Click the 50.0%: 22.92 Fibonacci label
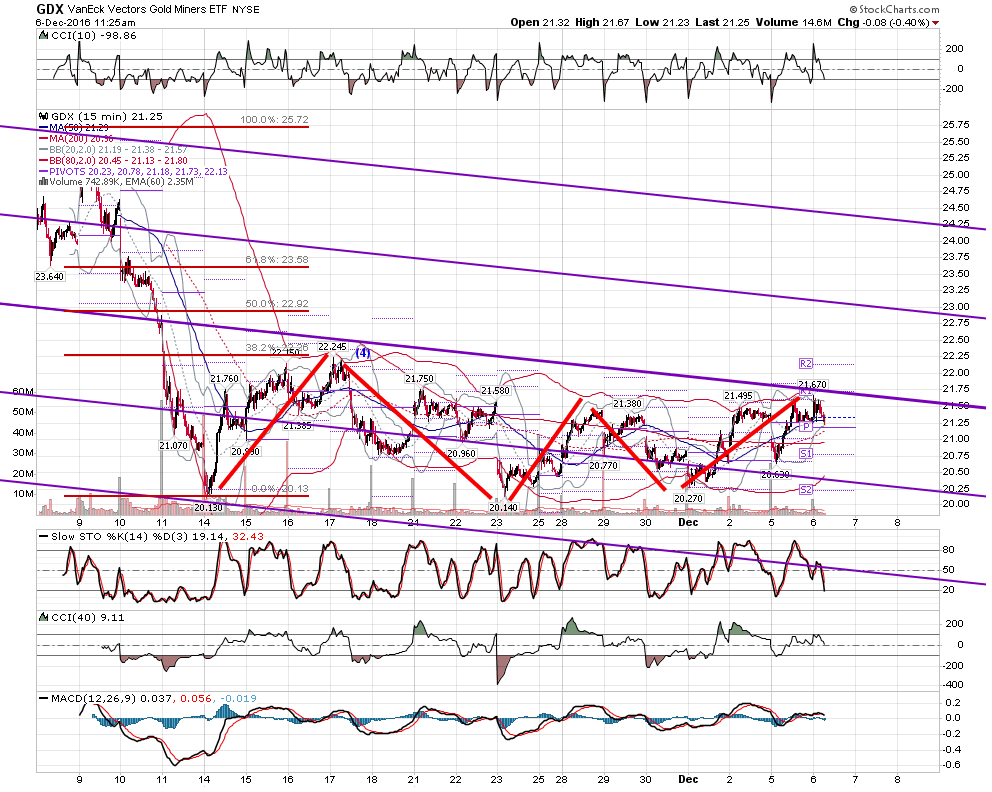992x792 pixels. click(x=277, y=304)
